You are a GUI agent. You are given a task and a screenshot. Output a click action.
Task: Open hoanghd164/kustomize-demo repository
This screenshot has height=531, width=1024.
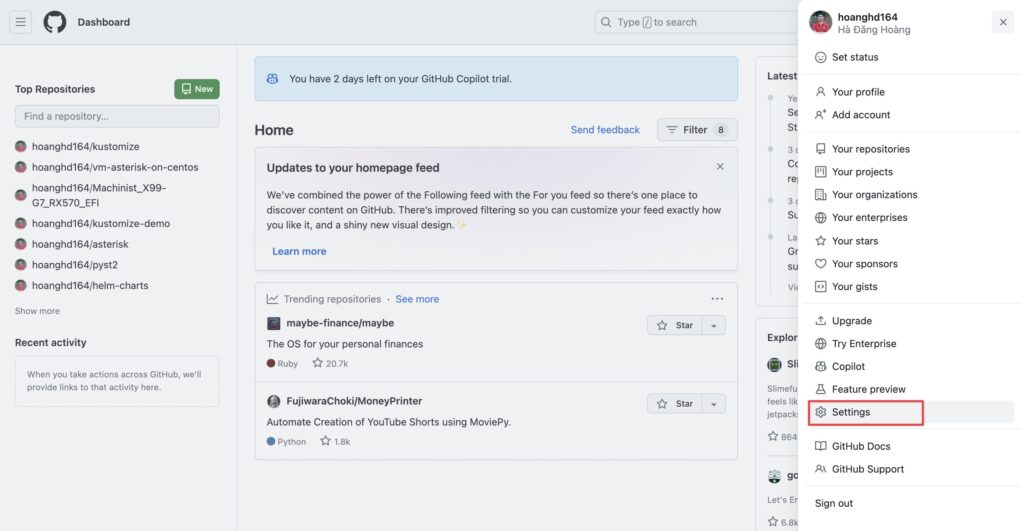point(101,223)
